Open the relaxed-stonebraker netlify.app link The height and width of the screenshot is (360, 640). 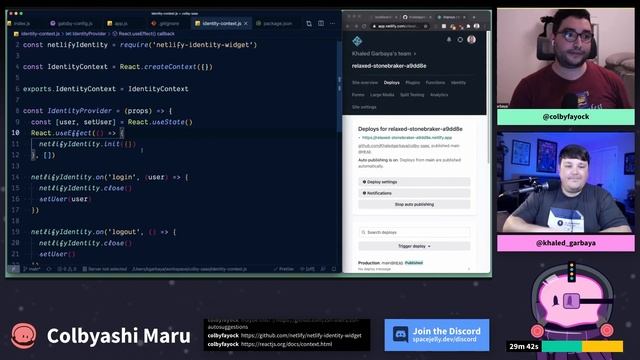[x=407, y=138]
